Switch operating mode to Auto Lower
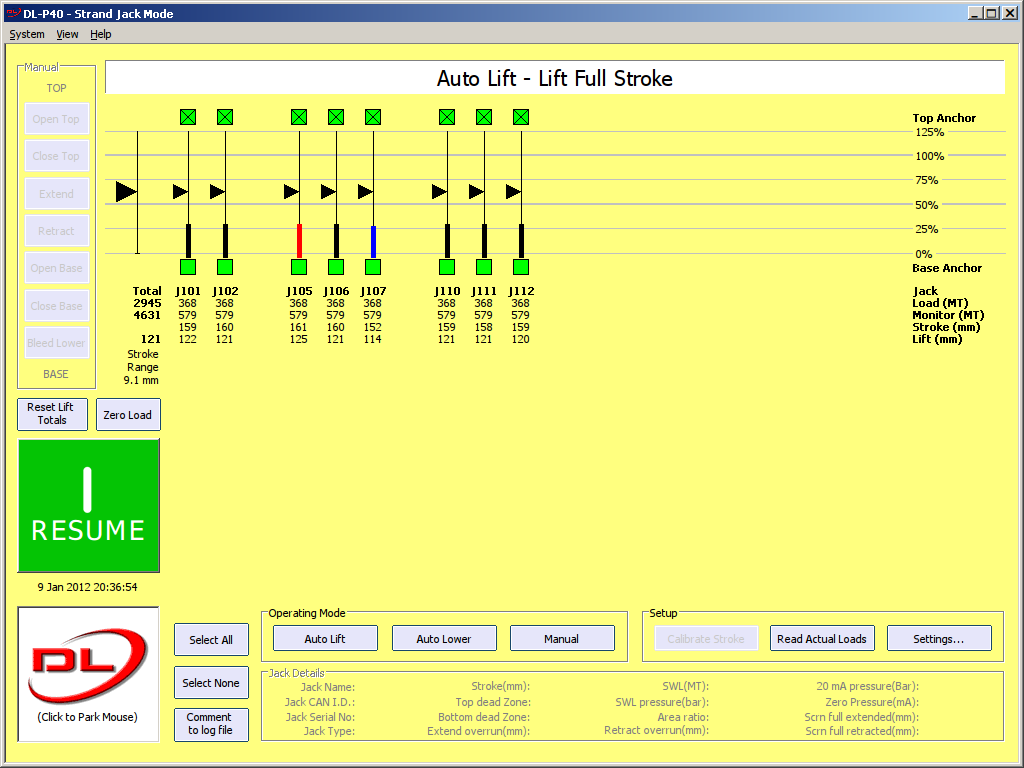 coord(443,639)
